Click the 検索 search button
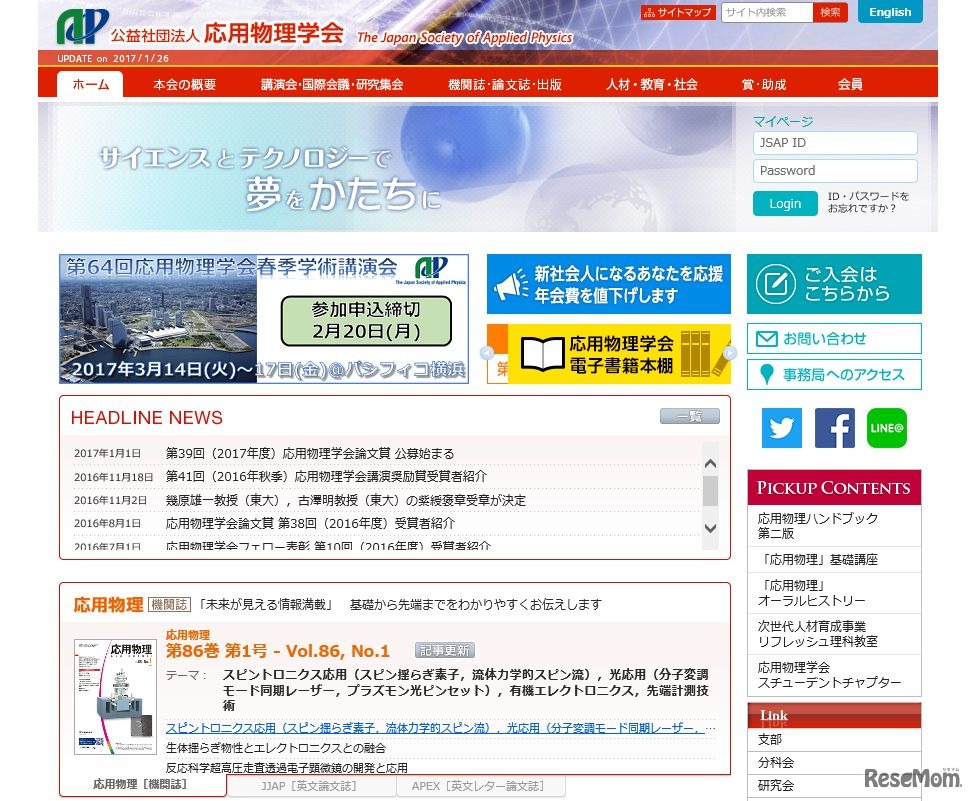The width and height of the screenshot is (975, 801). 830,12
